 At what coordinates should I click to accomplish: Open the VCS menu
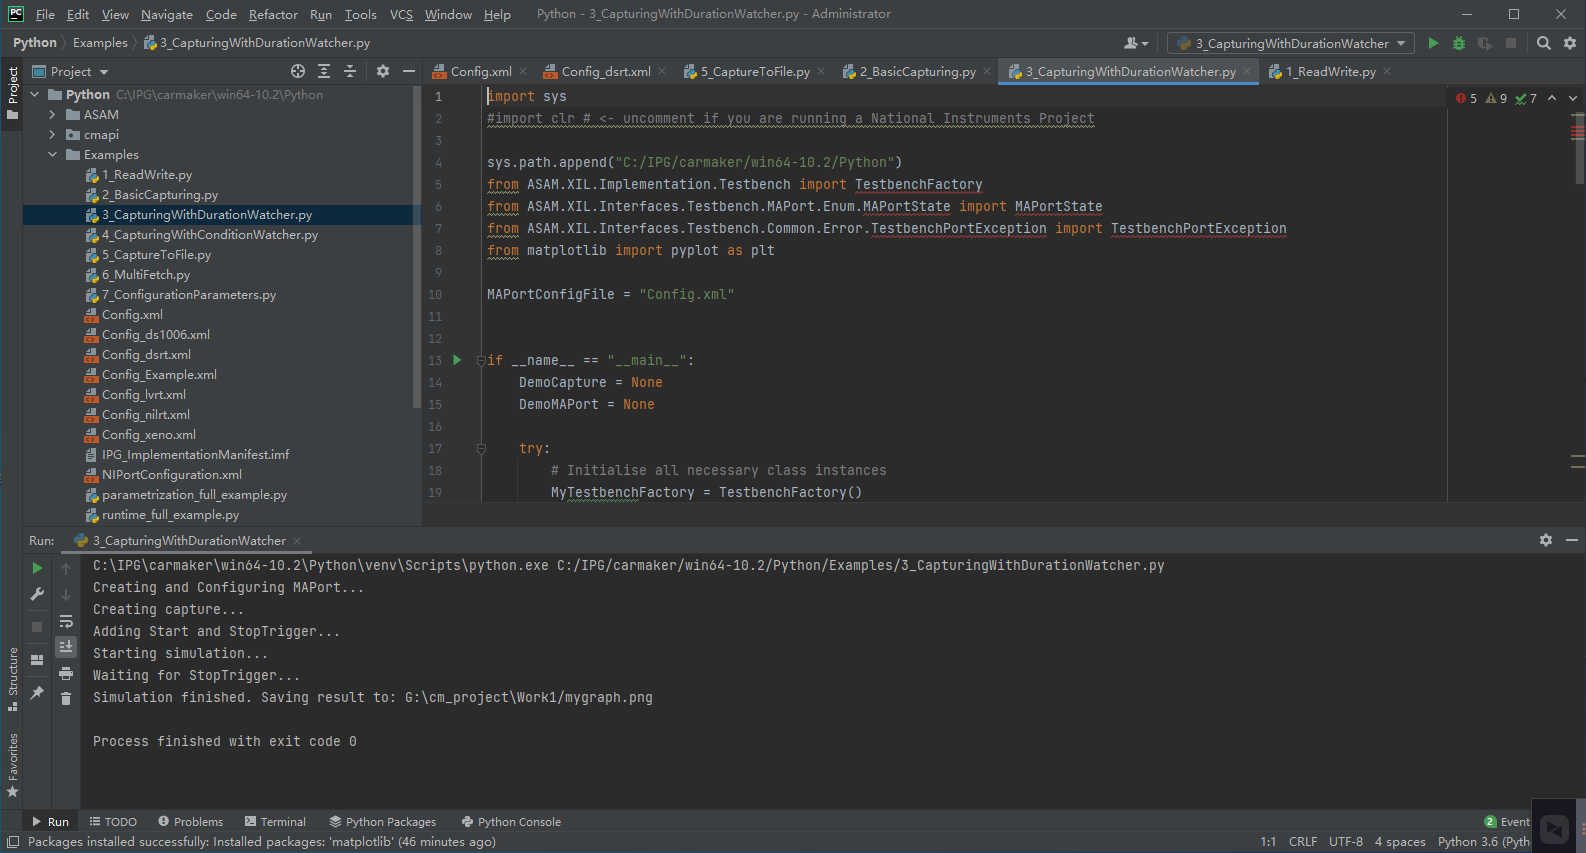(x=401, y=14)
